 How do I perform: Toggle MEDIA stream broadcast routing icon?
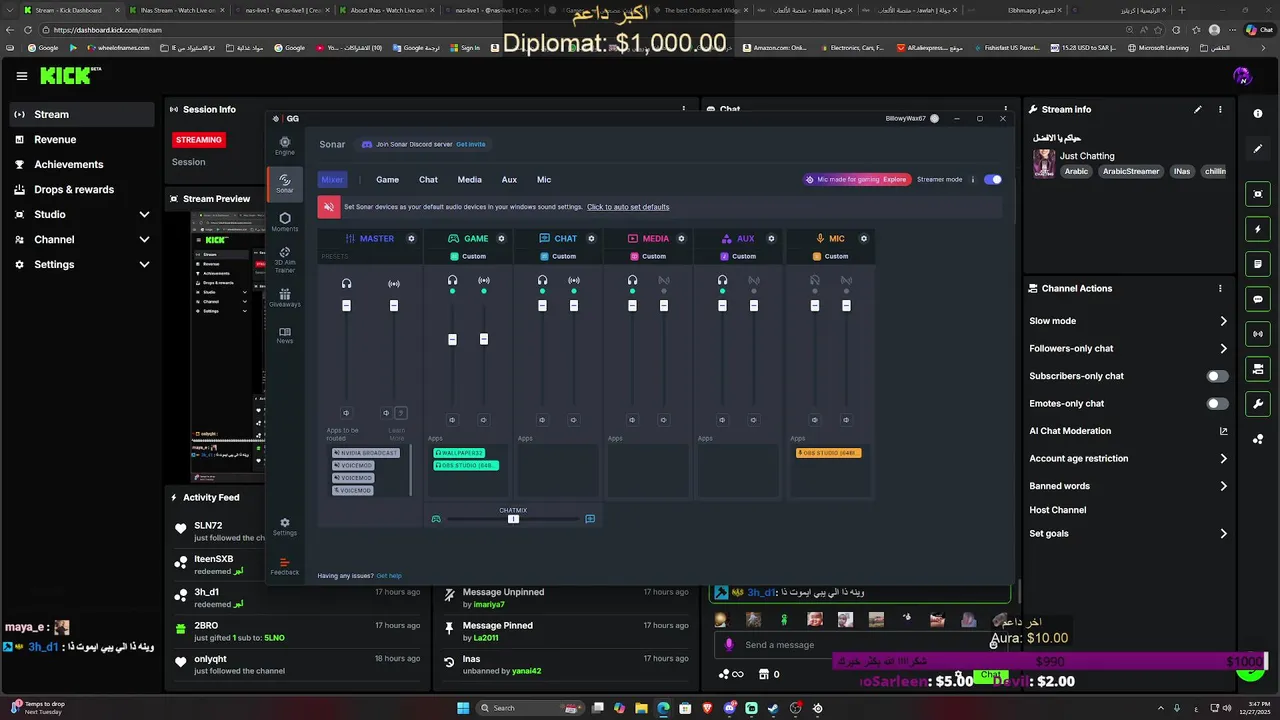tap(664, 281)
